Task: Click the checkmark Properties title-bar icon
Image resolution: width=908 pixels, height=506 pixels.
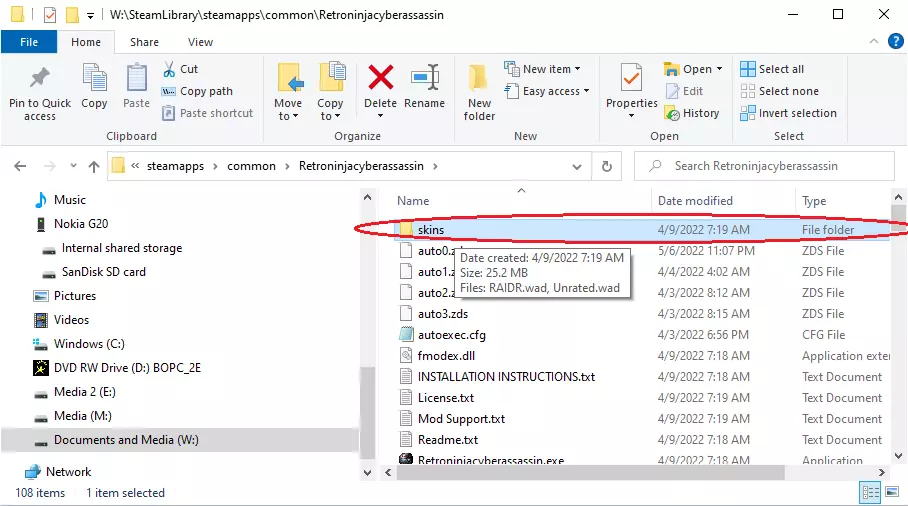Action: 50,14
